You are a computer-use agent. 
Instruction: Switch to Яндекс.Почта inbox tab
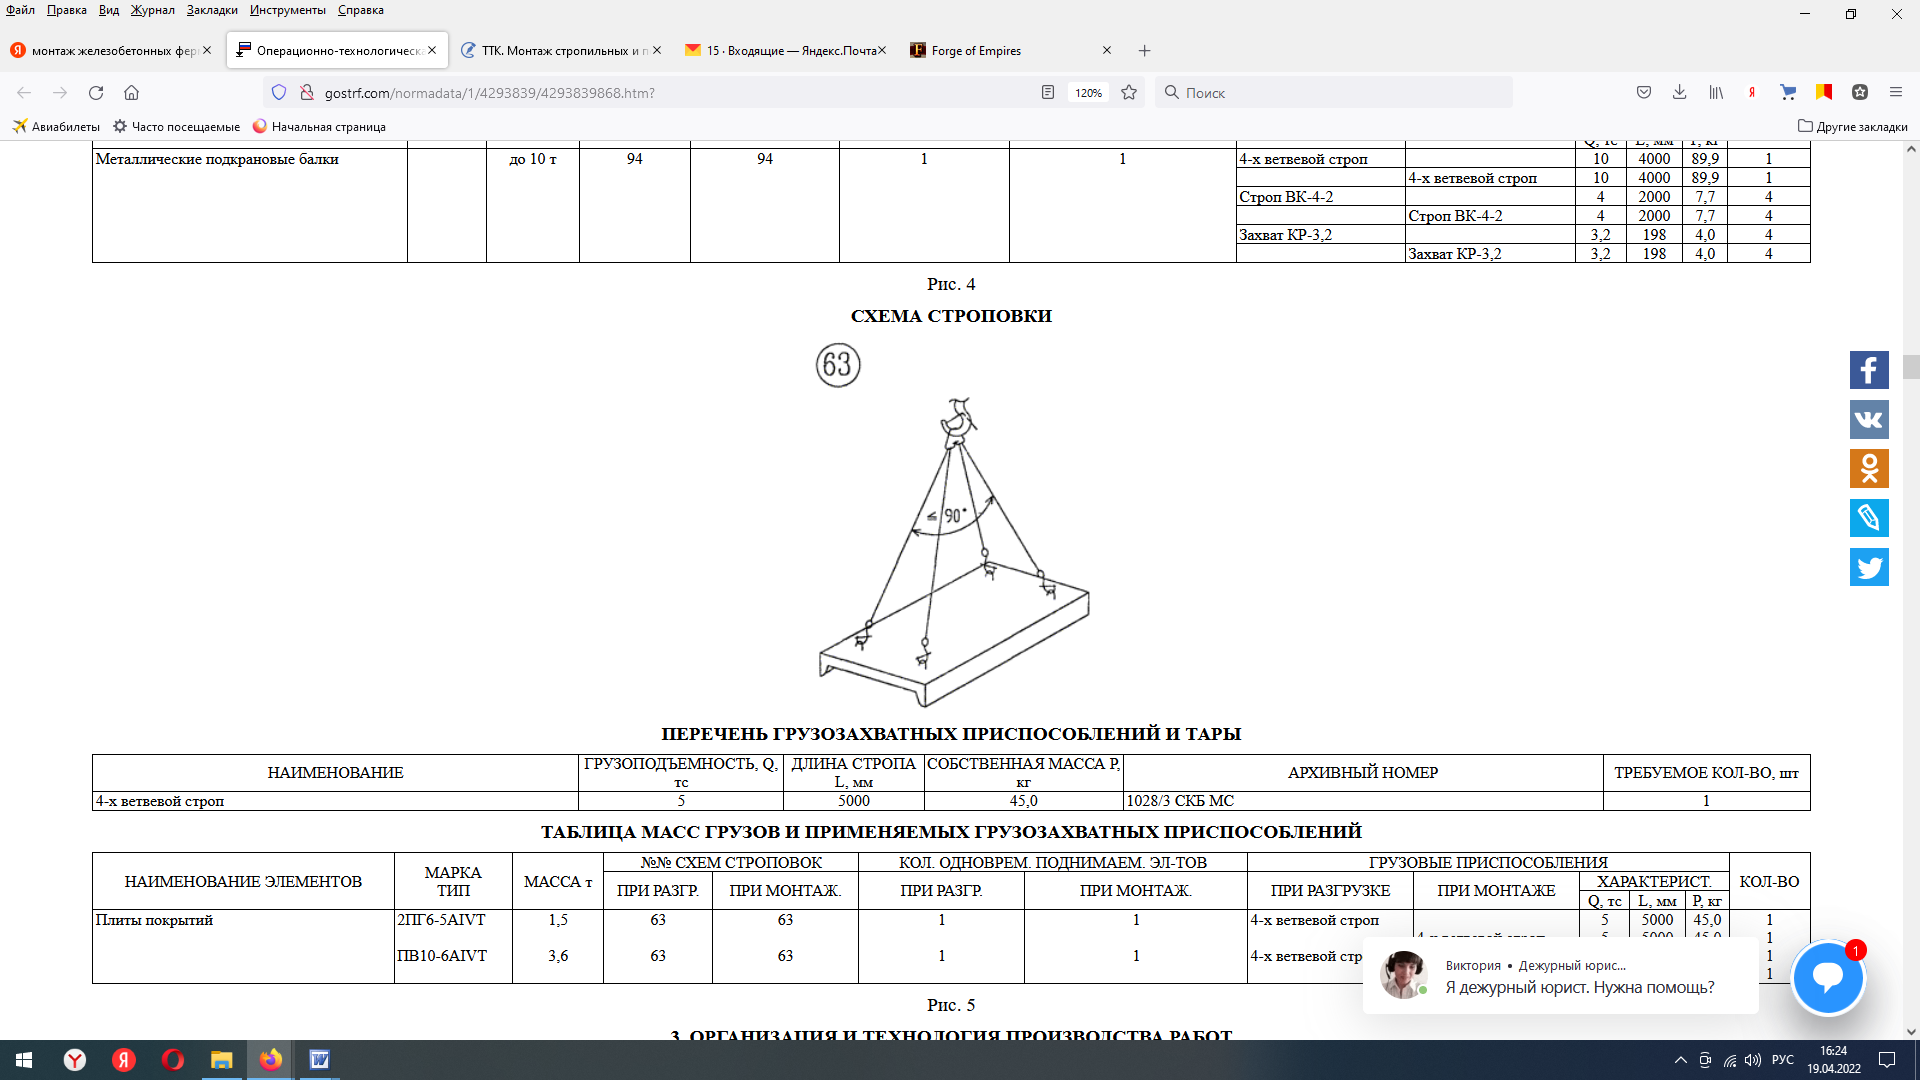click(786, 51)
